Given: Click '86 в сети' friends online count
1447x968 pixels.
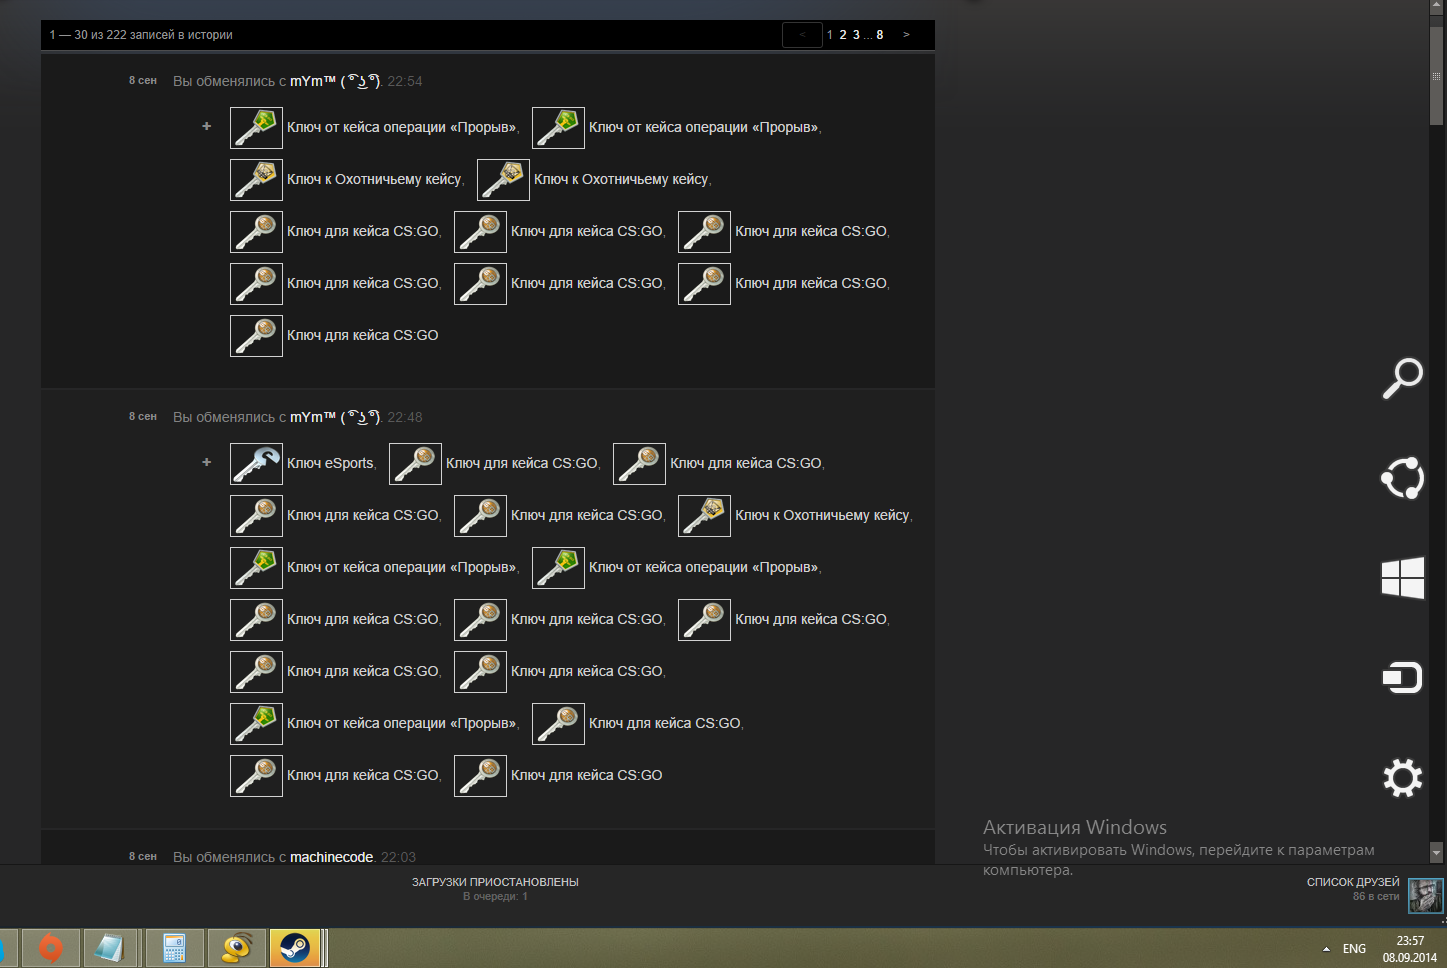Looking at the screenshot, I should 1376,896.
